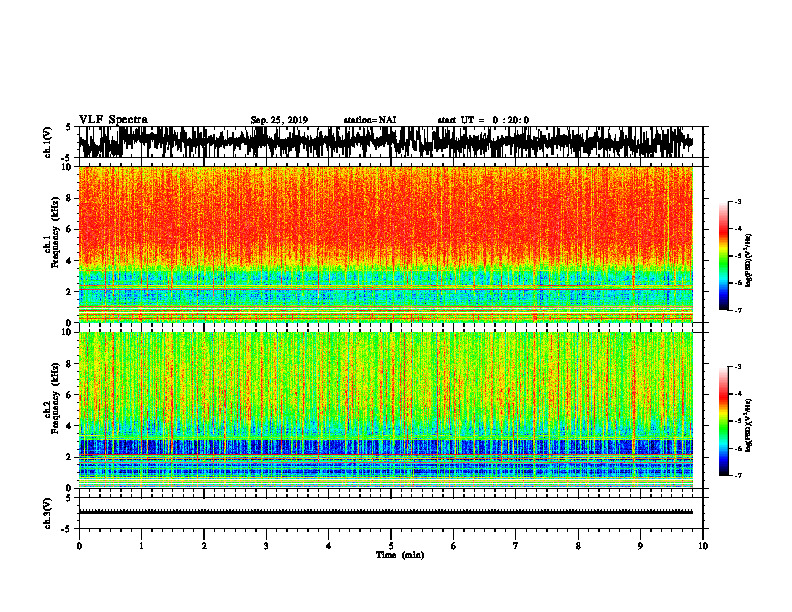Click the "10" tick on ch.1 frequency axis

tap(66, 167)
